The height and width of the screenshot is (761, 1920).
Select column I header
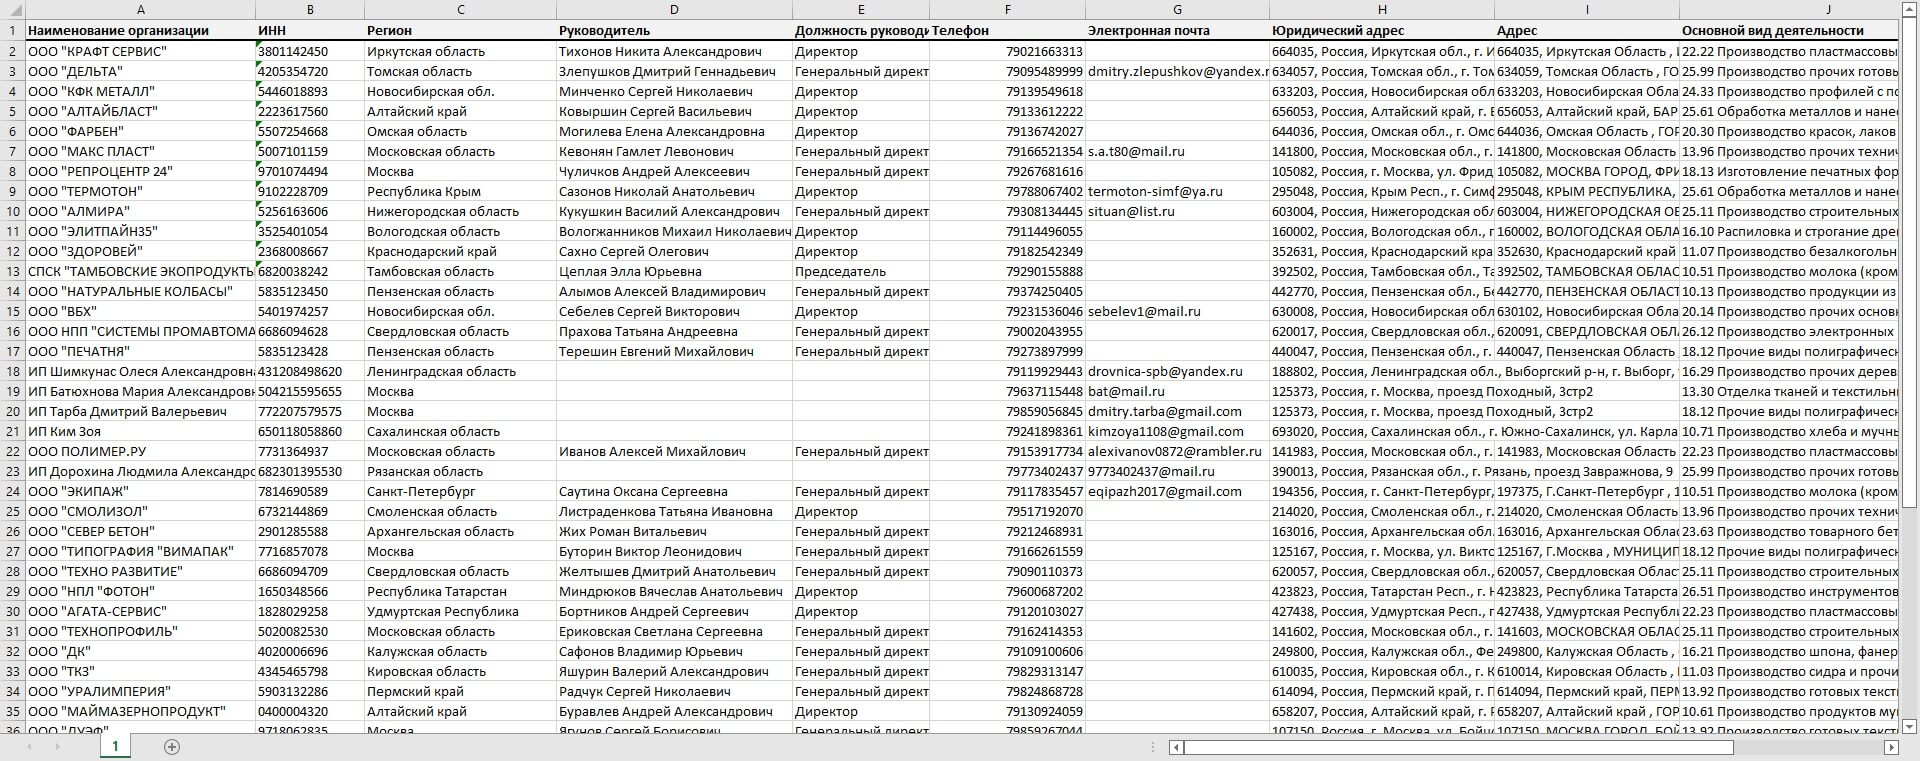tap(1587, 9)
